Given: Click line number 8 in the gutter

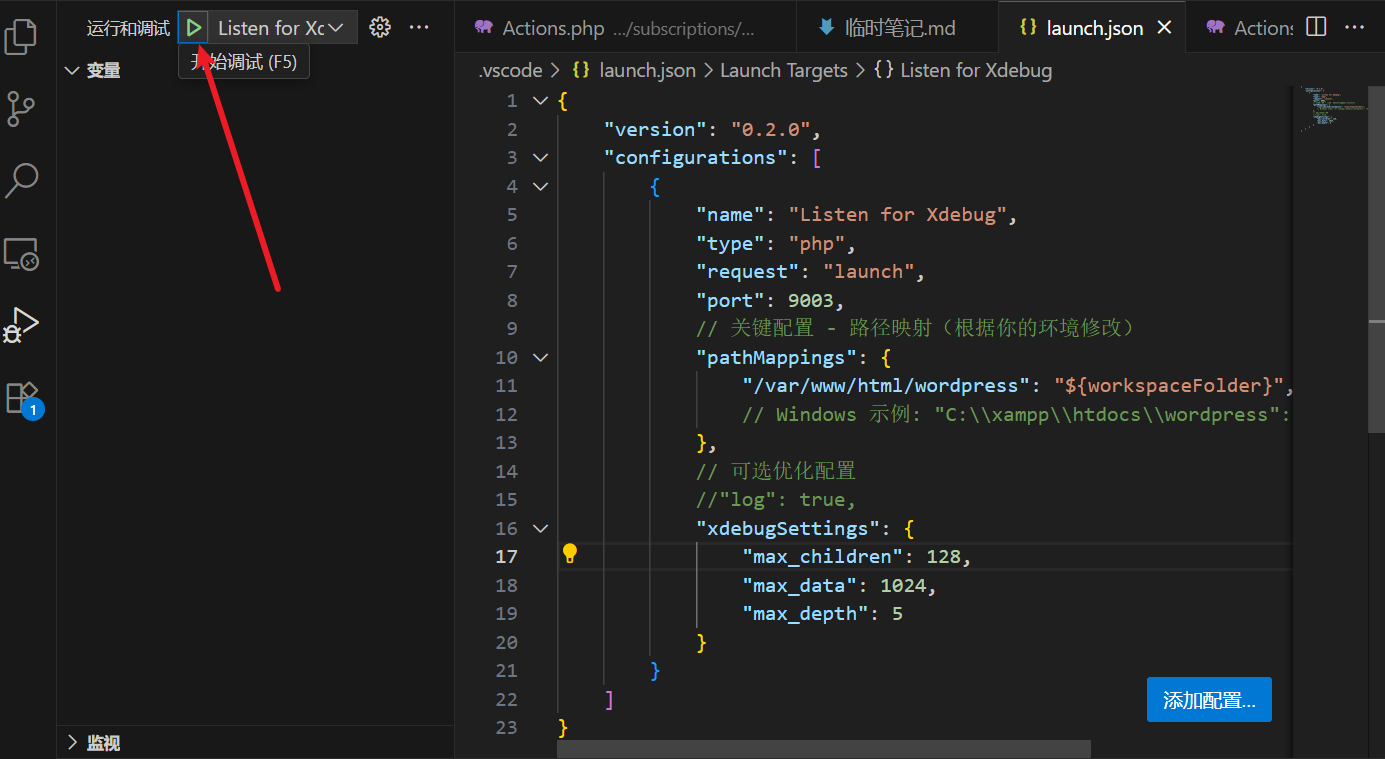Looking at the screenshot, I should 511,300.
